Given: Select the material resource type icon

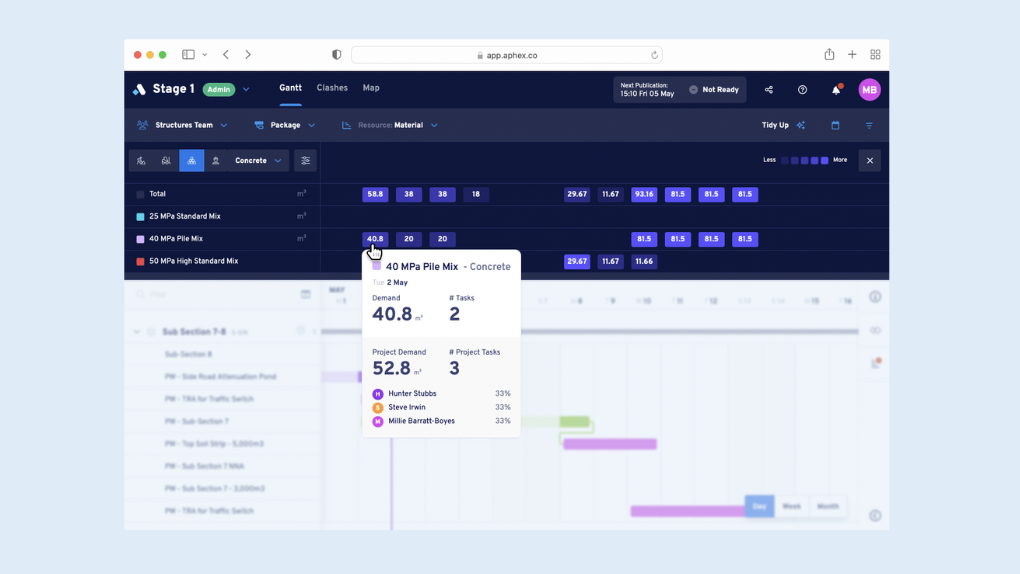Looking at the screenshot, I should tap(191, 161).
